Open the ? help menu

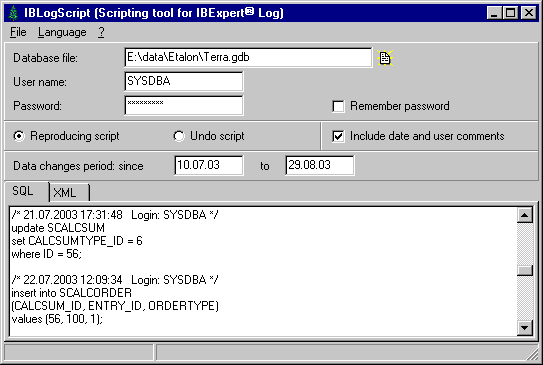tap(101, 32)
